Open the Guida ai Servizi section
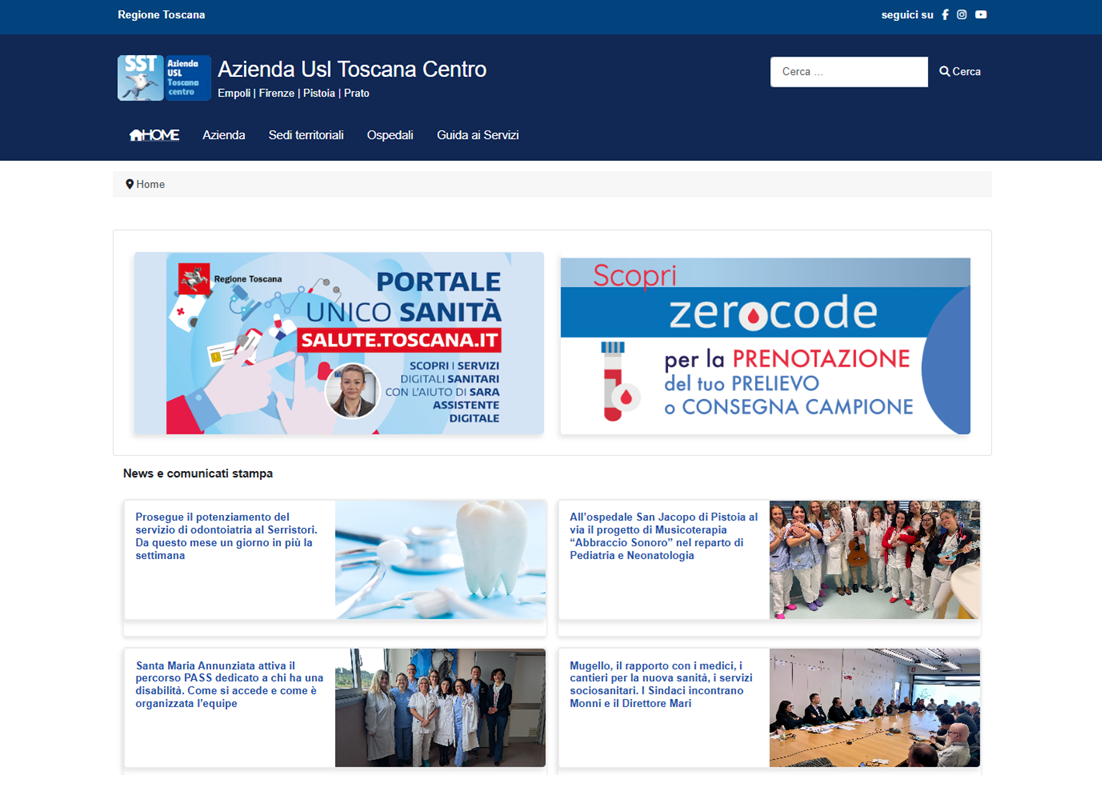The height and width of the screenshot is (802, 1102). (x=478, y=134)
